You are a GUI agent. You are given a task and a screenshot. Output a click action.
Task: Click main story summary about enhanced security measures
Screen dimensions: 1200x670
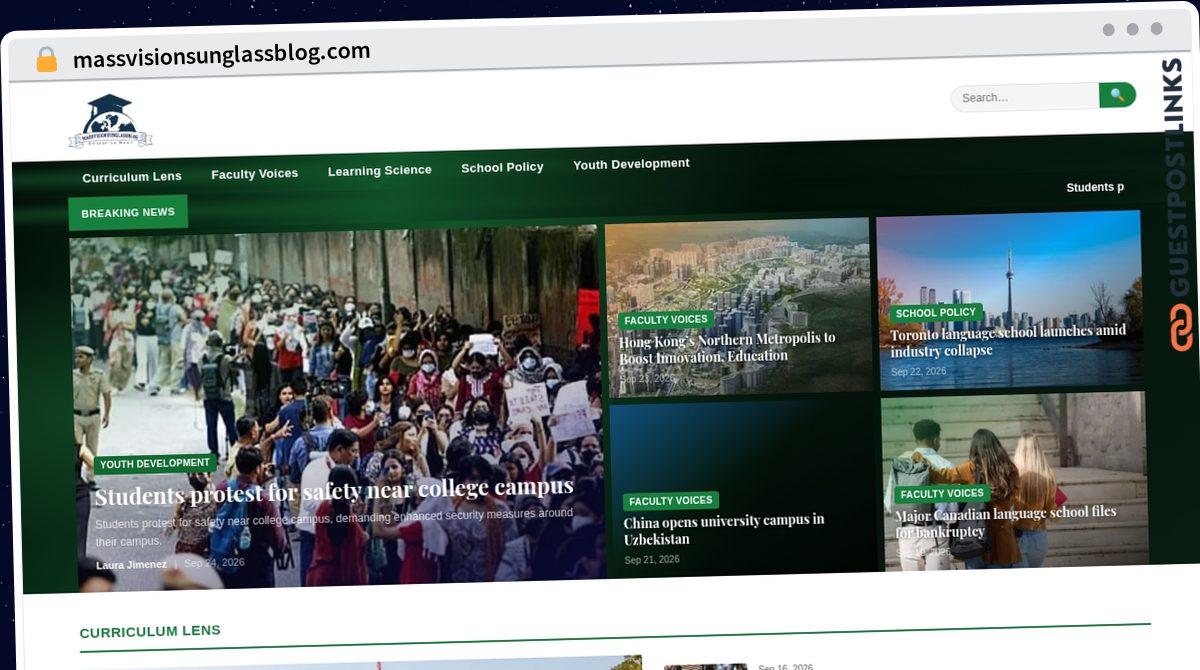click(334, 527)
